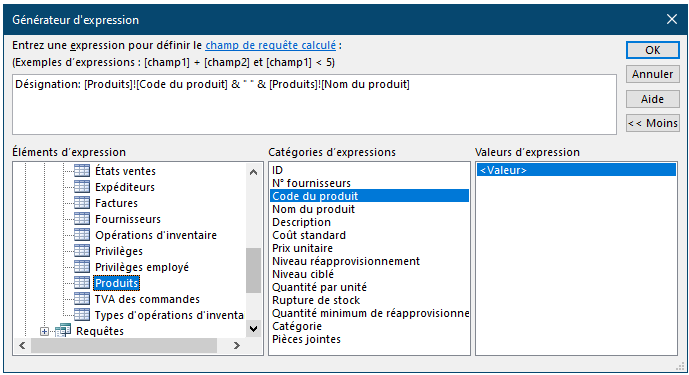
Task: Select Nom du produit in the categories list
Action: (313, 209)
